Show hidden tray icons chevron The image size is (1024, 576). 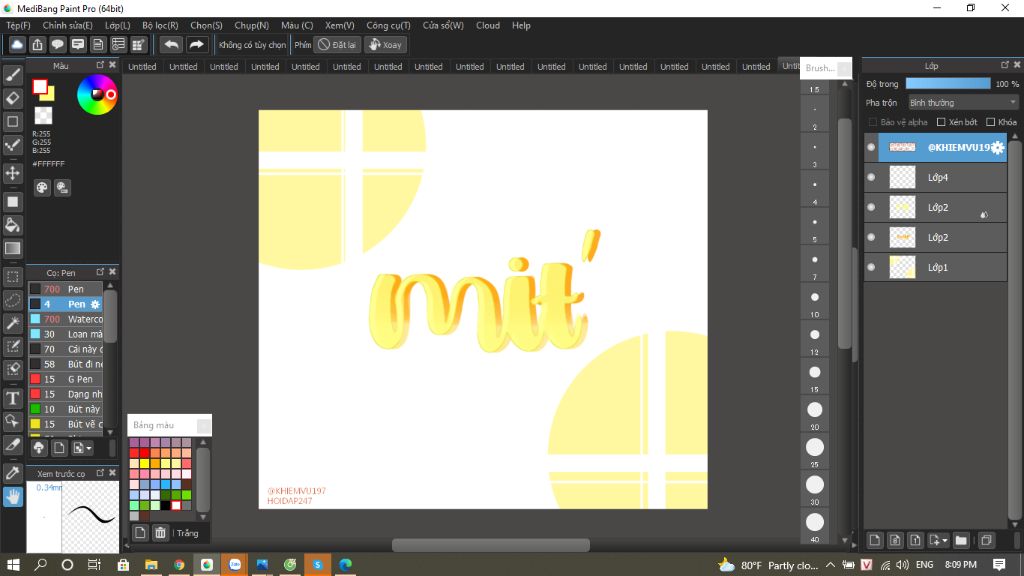click(830, 565)
